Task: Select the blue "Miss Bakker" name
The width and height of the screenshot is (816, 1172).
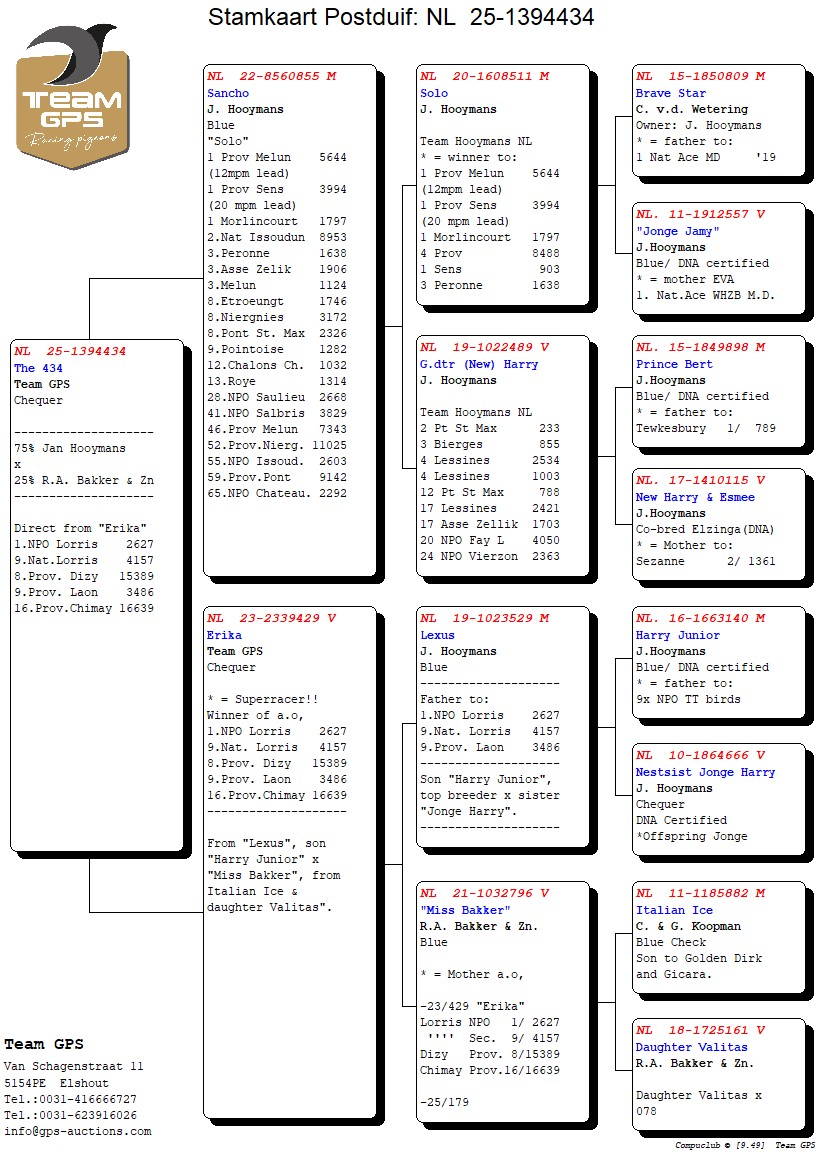Action: pyautogui.click(x=465, y=910)
